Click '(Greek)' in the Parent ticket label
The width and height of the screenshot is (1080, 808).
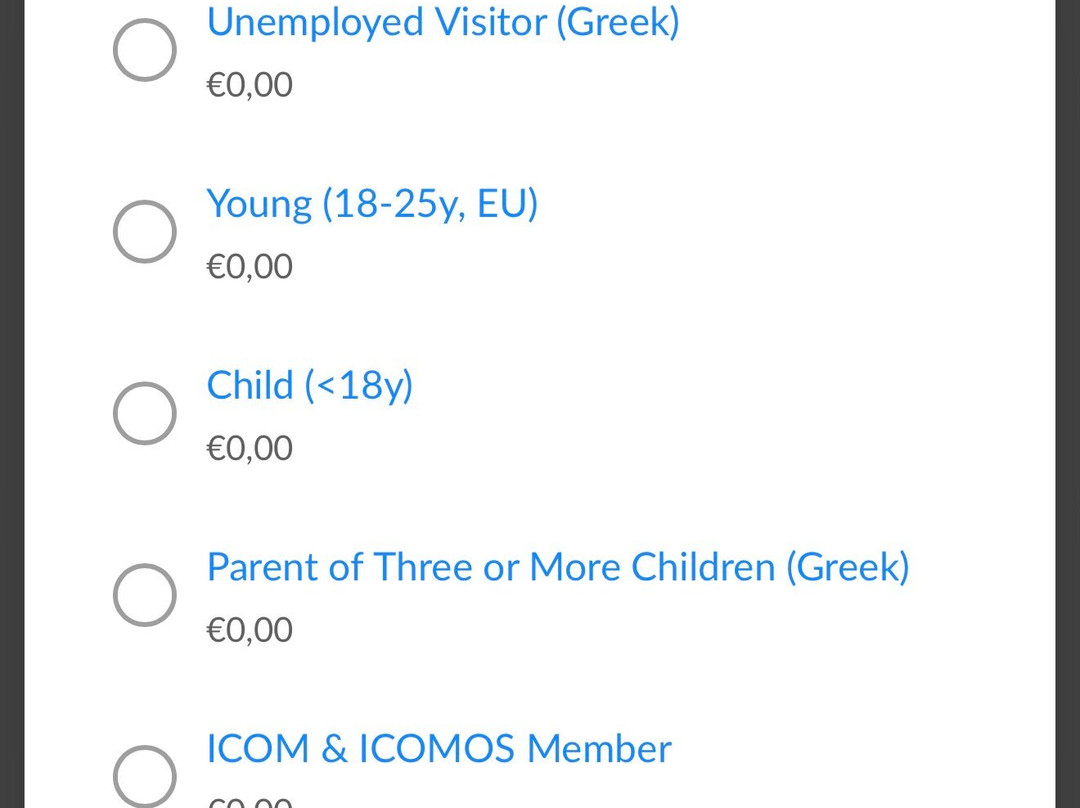click(848, 568)
